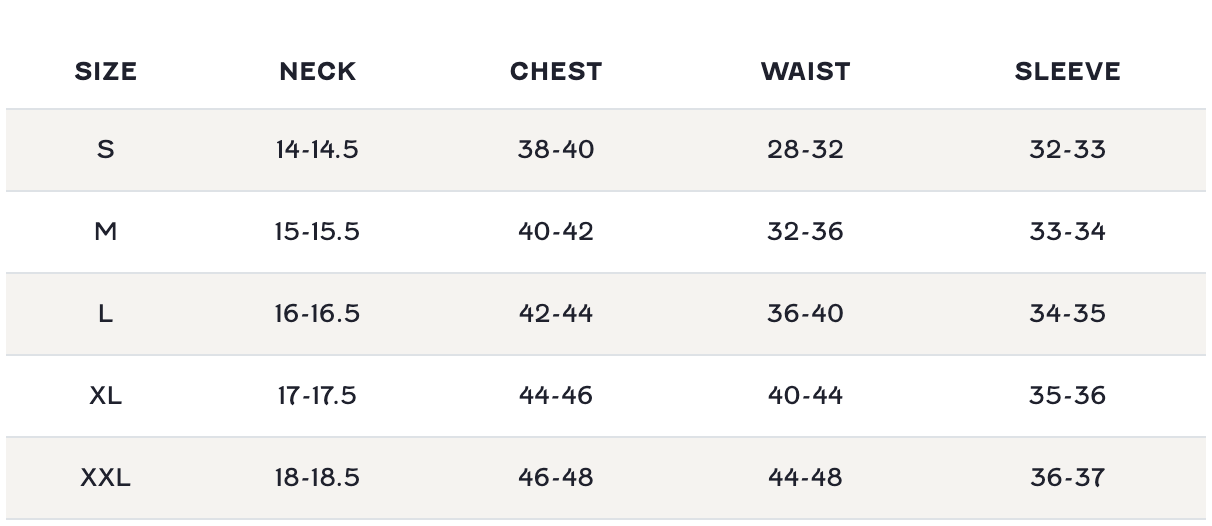Screen dimensions: 1212x526
Task: Click waist measurement 36-40
Action: point(805,314)
